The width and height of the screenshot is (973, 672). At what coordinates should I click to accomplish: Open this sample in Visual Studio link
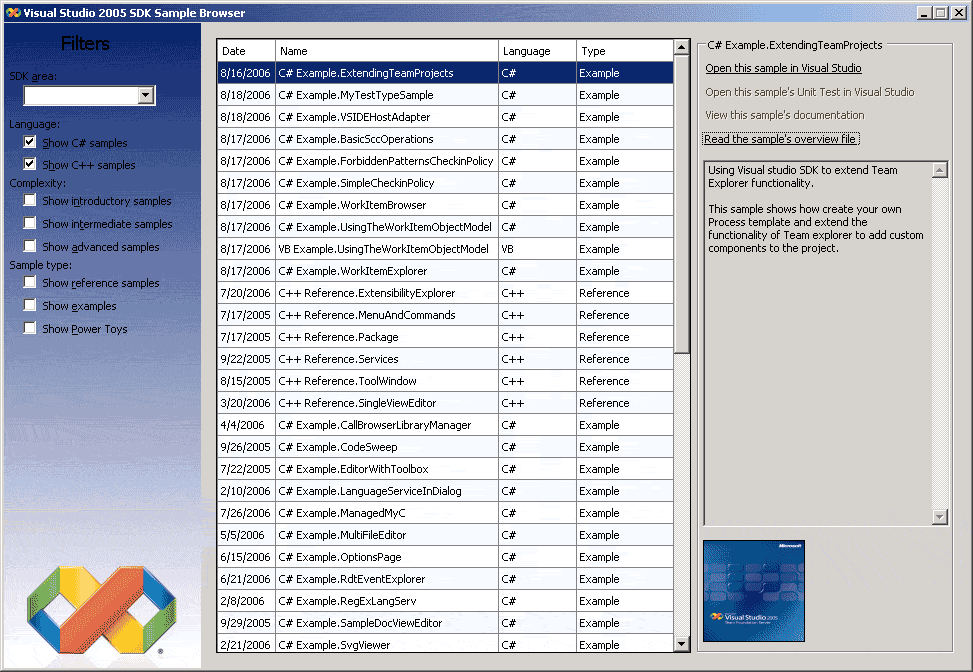point(783,68)
